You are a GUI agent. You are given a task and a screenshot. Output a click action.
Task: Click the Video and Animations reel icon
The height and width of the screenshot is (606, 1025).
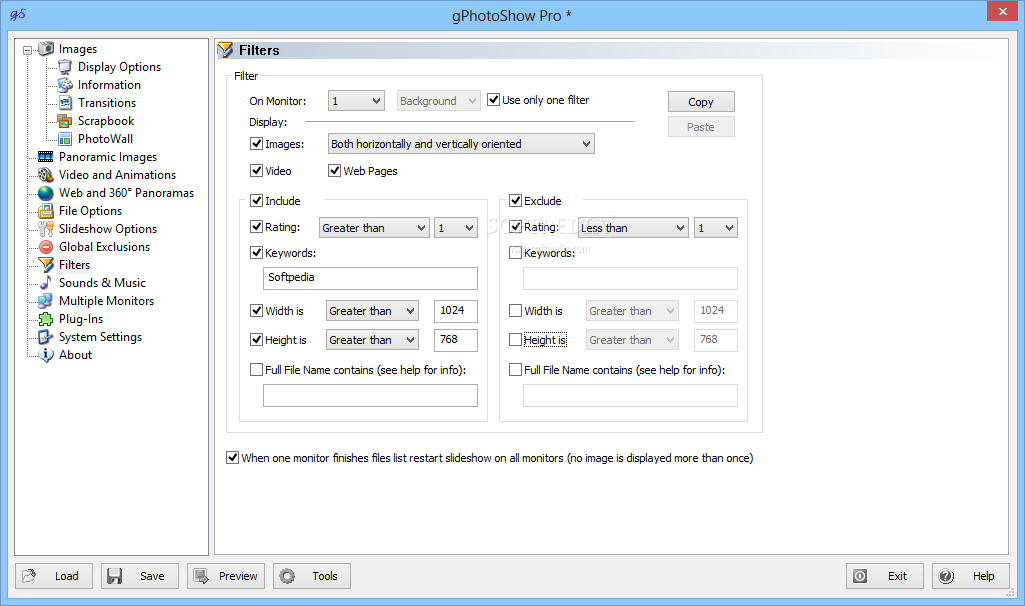coord(46,175)
